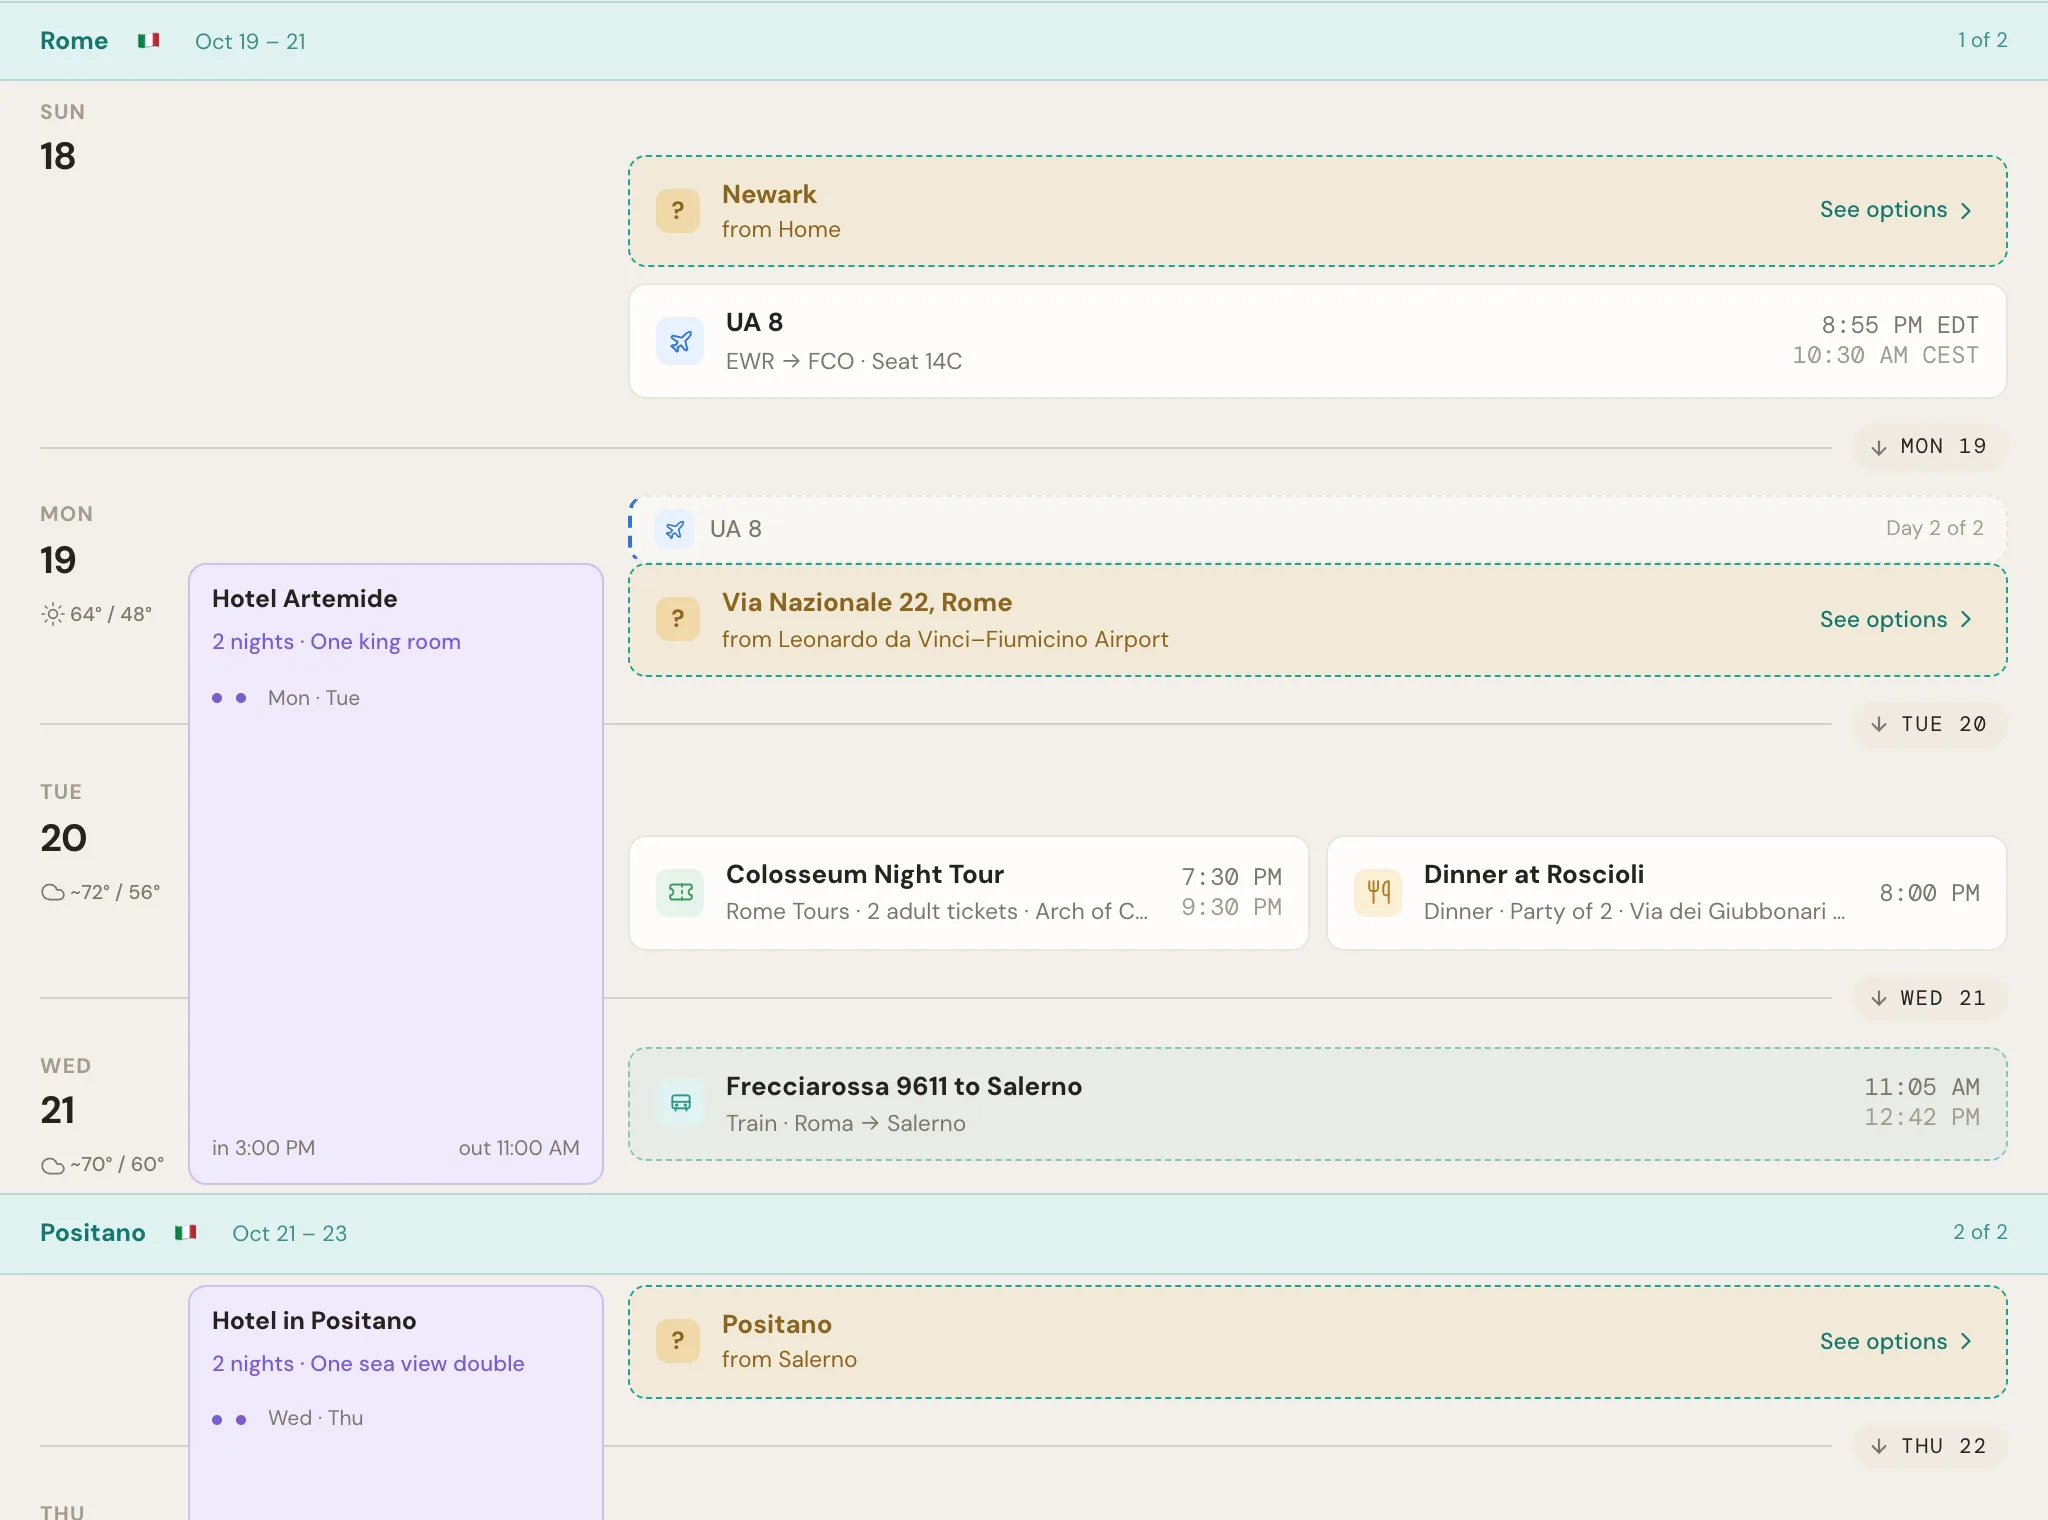Screen dimensions: 2048x1520
Task: Click the 'Wed · Thu' nights indicator
Action: [x=315, y=1418]
